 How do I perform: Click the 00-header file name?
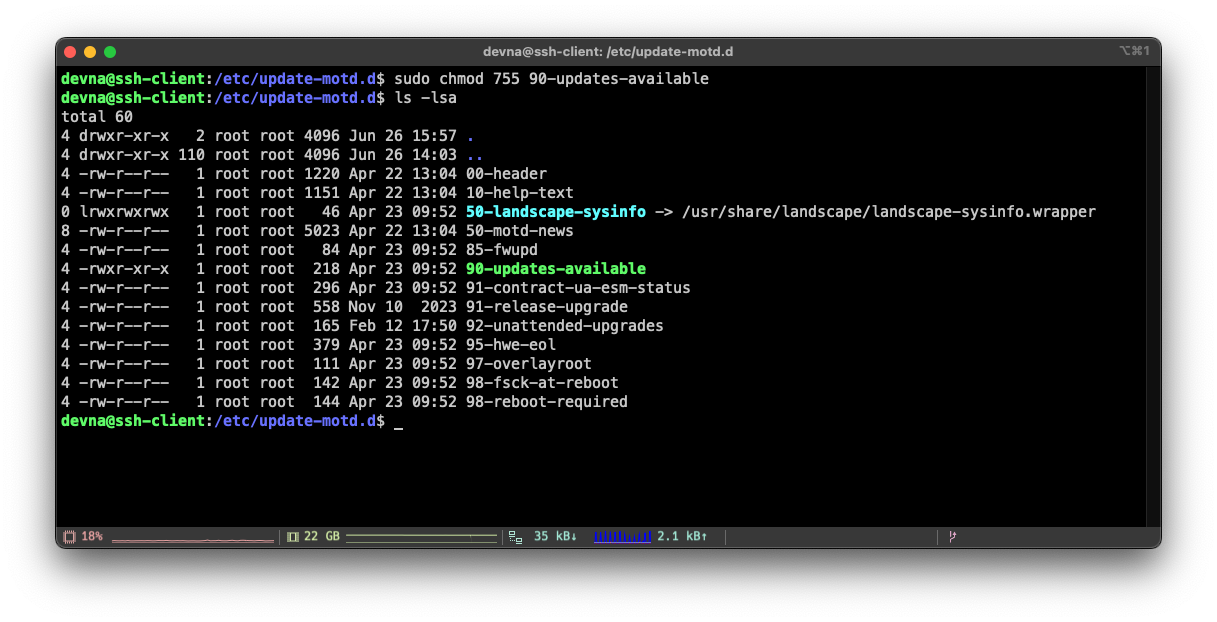[506, 174]
